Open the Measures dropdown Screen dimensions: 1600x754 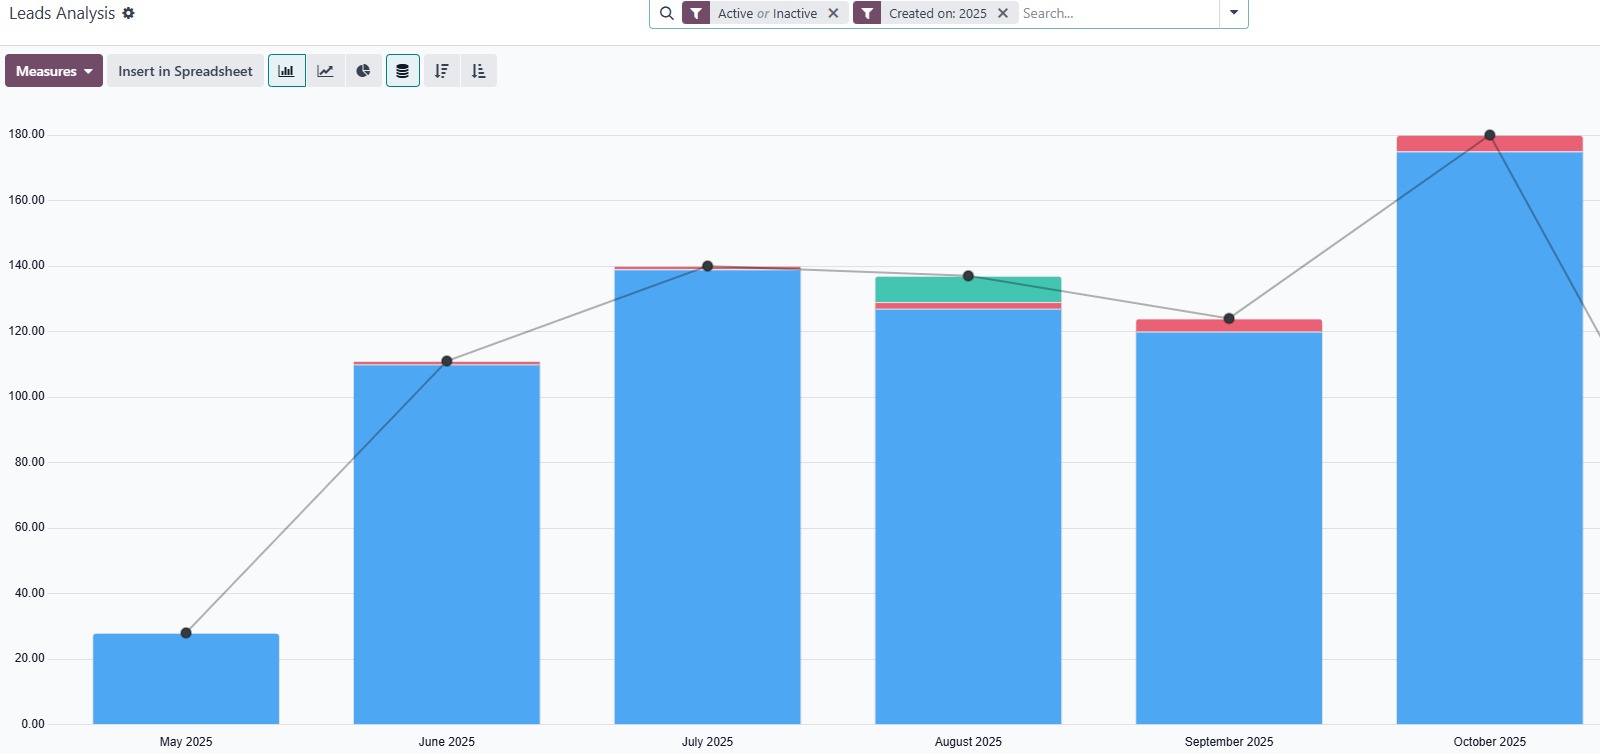point(54,71)
